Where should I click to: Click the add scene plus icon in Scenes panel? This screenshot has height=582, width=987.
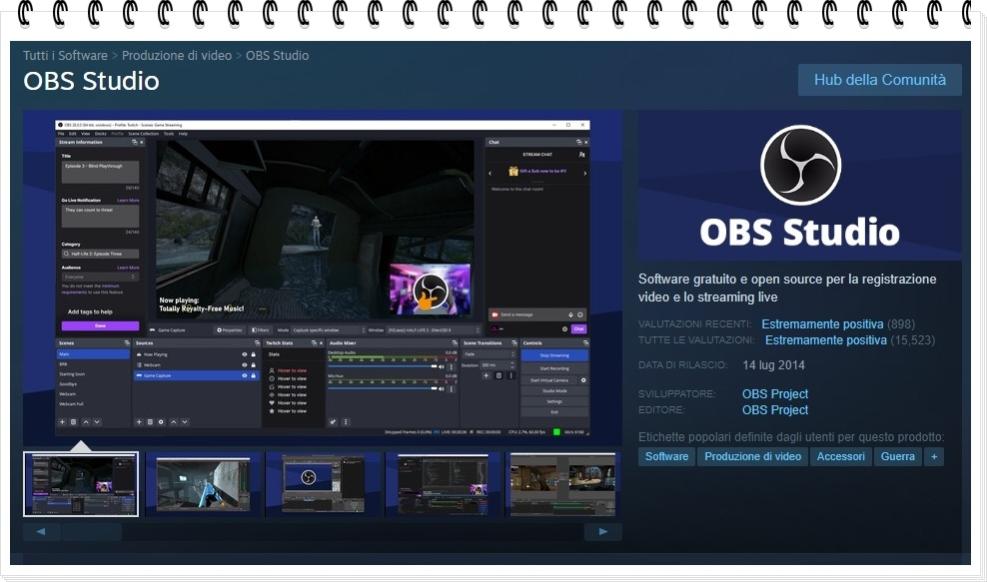click(x=62, y=422)
